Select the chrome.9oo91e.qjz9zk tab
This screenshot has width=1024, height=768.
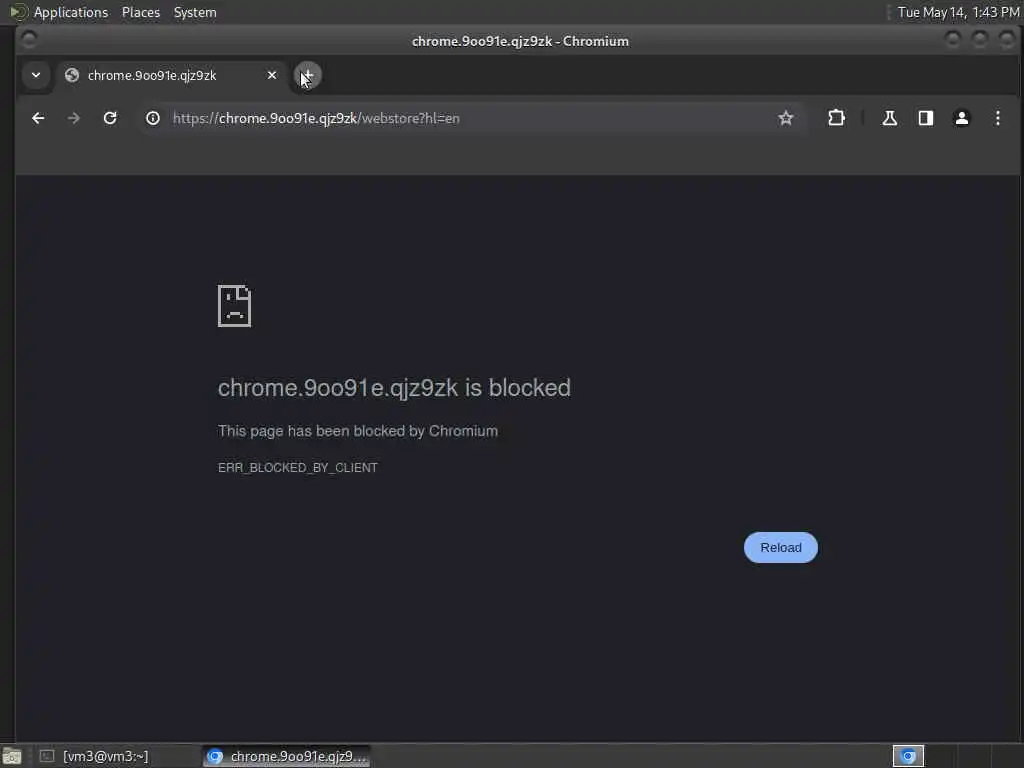coord(171,75)
